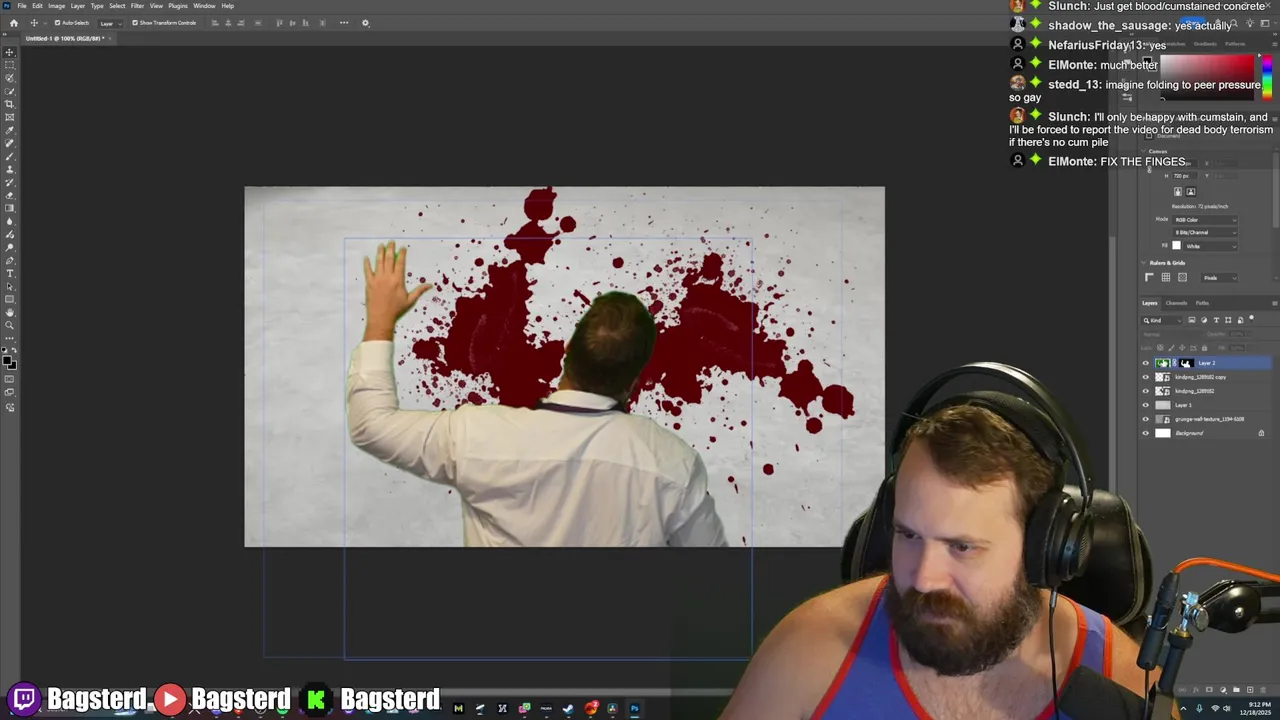Click the Home icon in options bar

(x=14, y=23)
